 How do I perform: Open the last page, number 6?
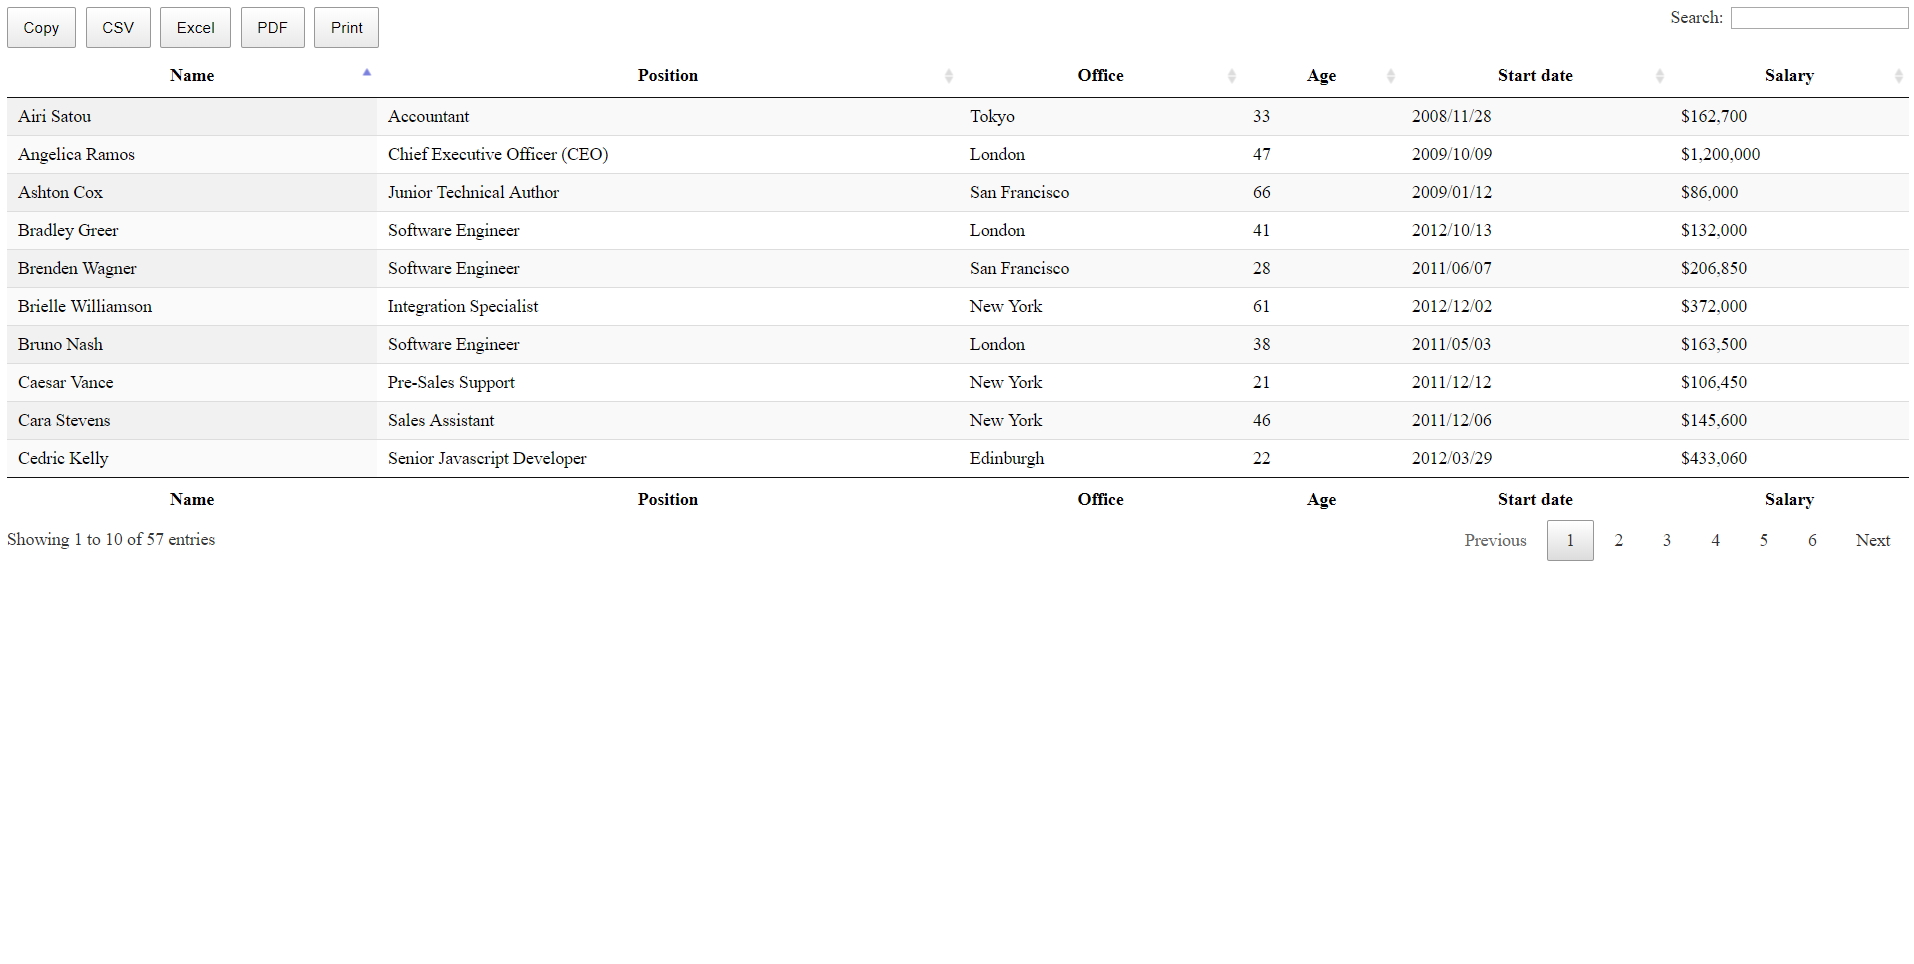coord(1812,540)
